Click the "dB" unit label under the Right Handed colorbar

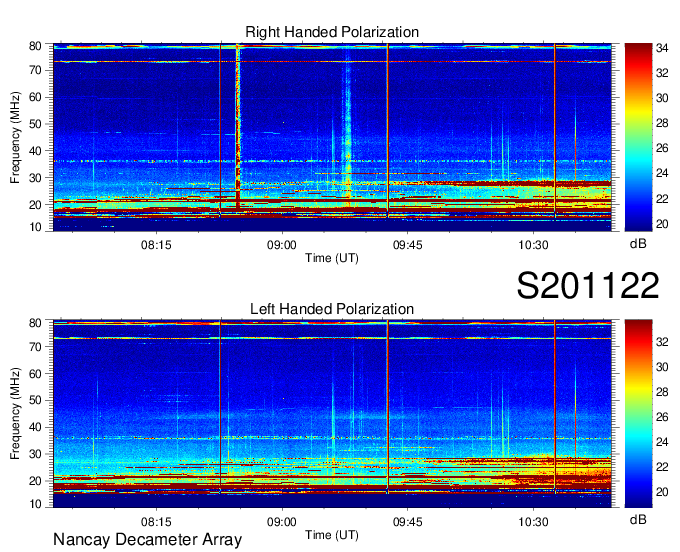point(638,243)
